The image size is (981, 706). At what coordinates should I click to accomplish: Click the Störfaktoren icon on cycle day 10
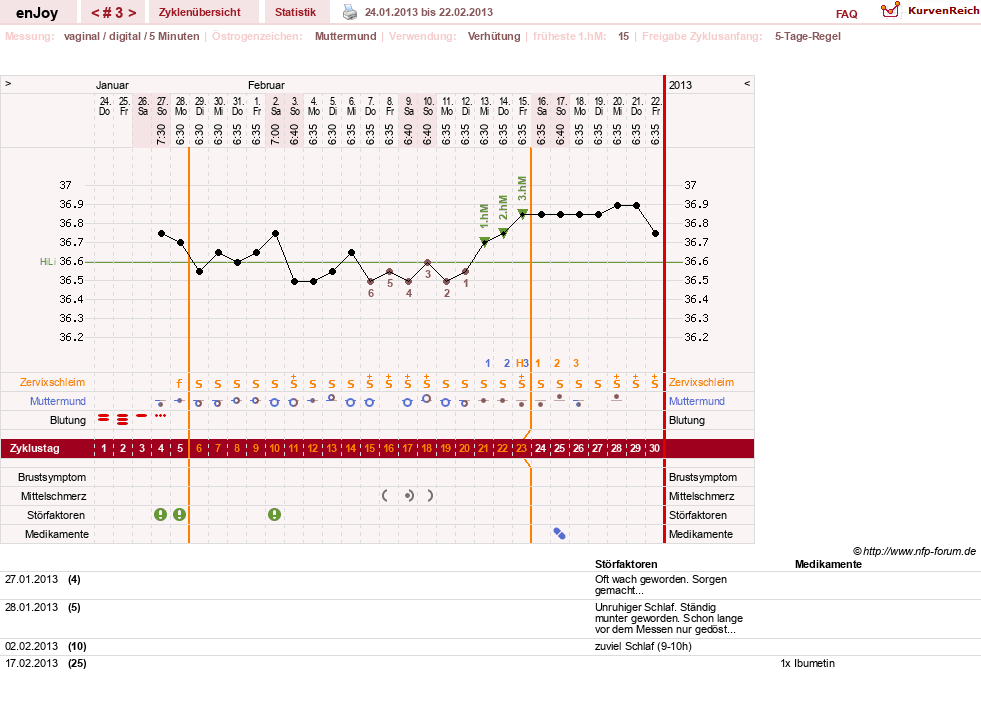tap(275, 514)
